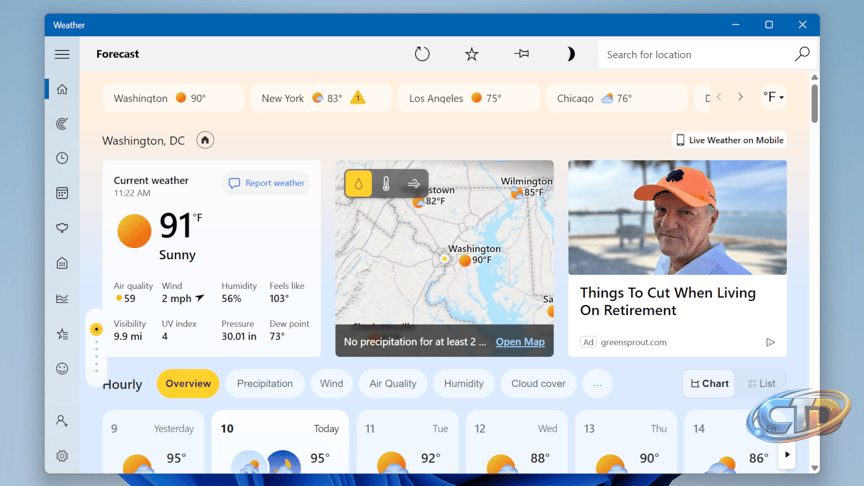
Task: Select the Wind hourly tab
Action: pos(331,384)
